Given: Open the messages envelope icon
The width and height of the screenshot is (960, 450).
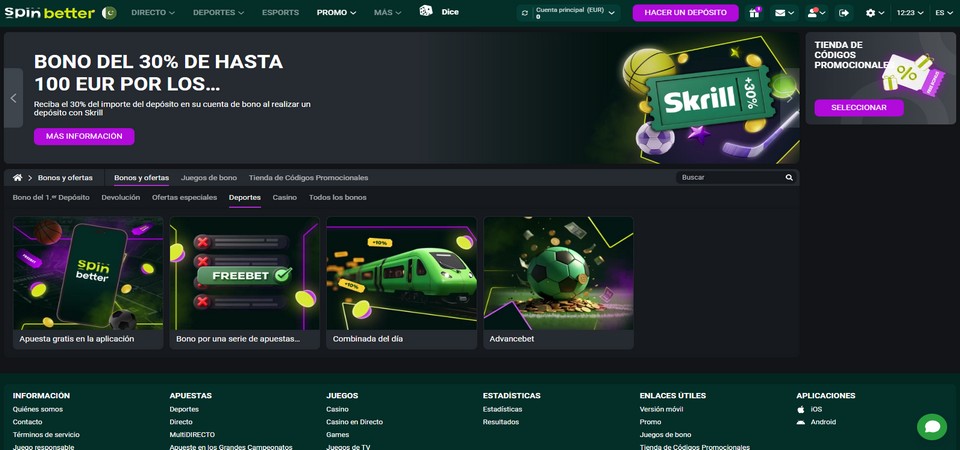Looking at the screenshot, I should tap(784, 12).
